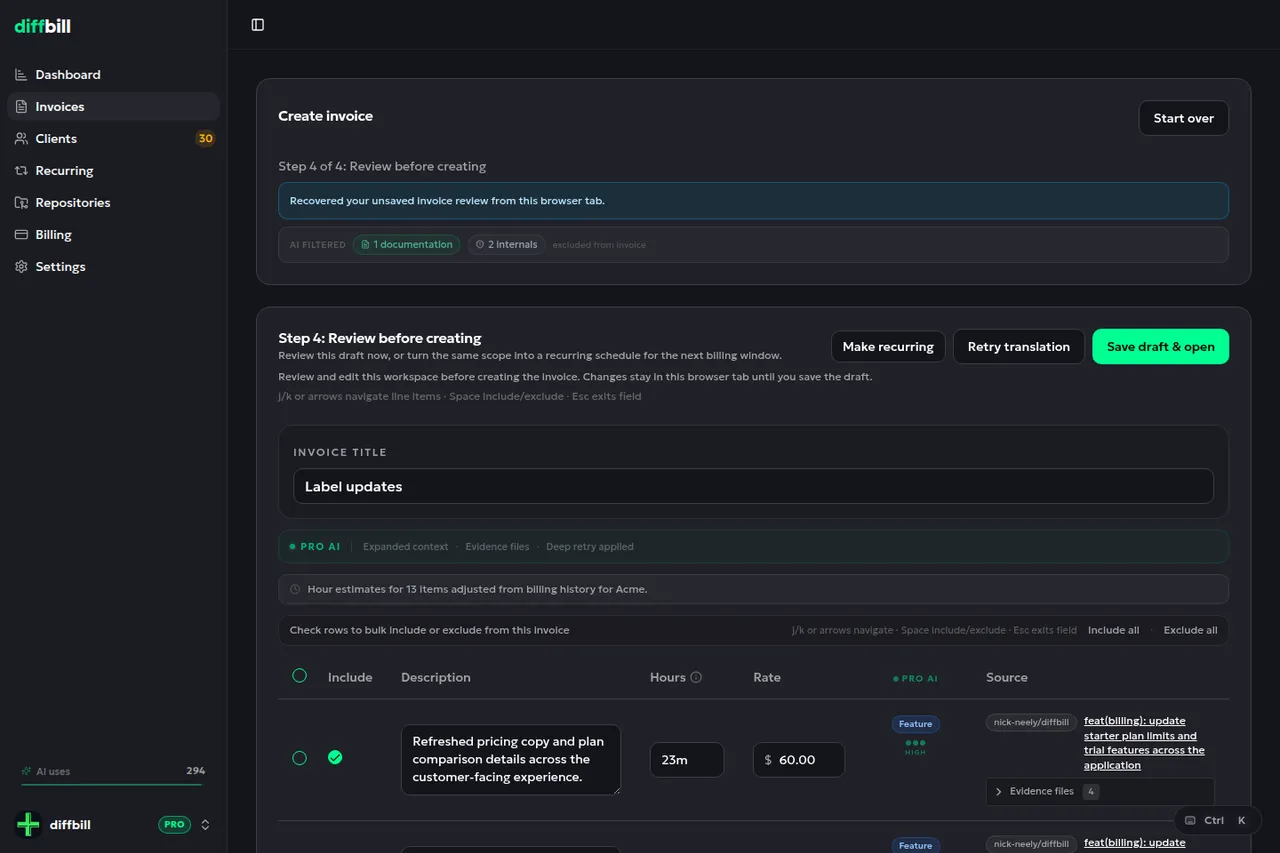Open the 'feat(billing): update starter plan limits' commit link

pos(1144,743)
